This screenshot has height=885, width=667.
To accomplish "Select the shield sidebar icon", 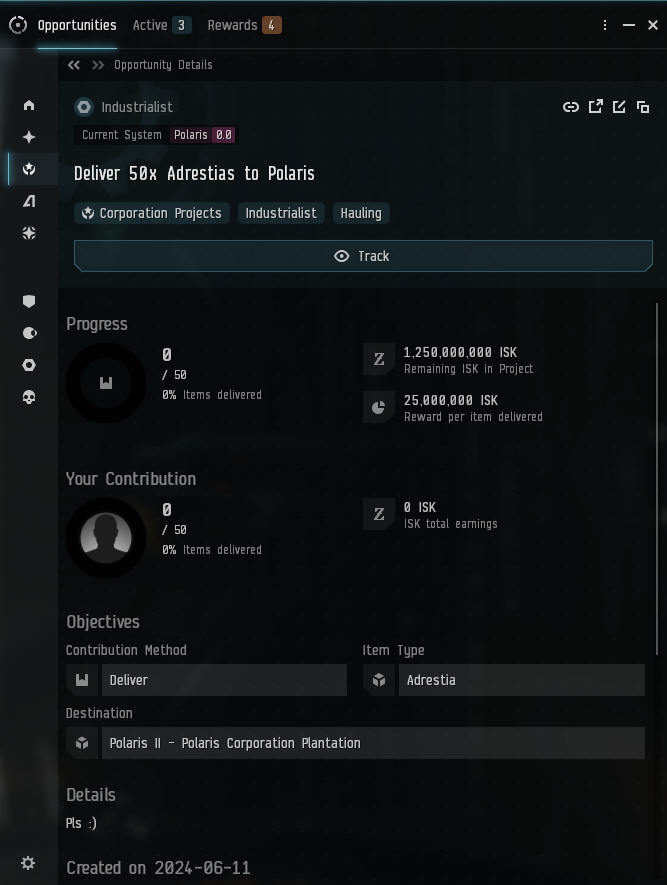I will (29, 301).
